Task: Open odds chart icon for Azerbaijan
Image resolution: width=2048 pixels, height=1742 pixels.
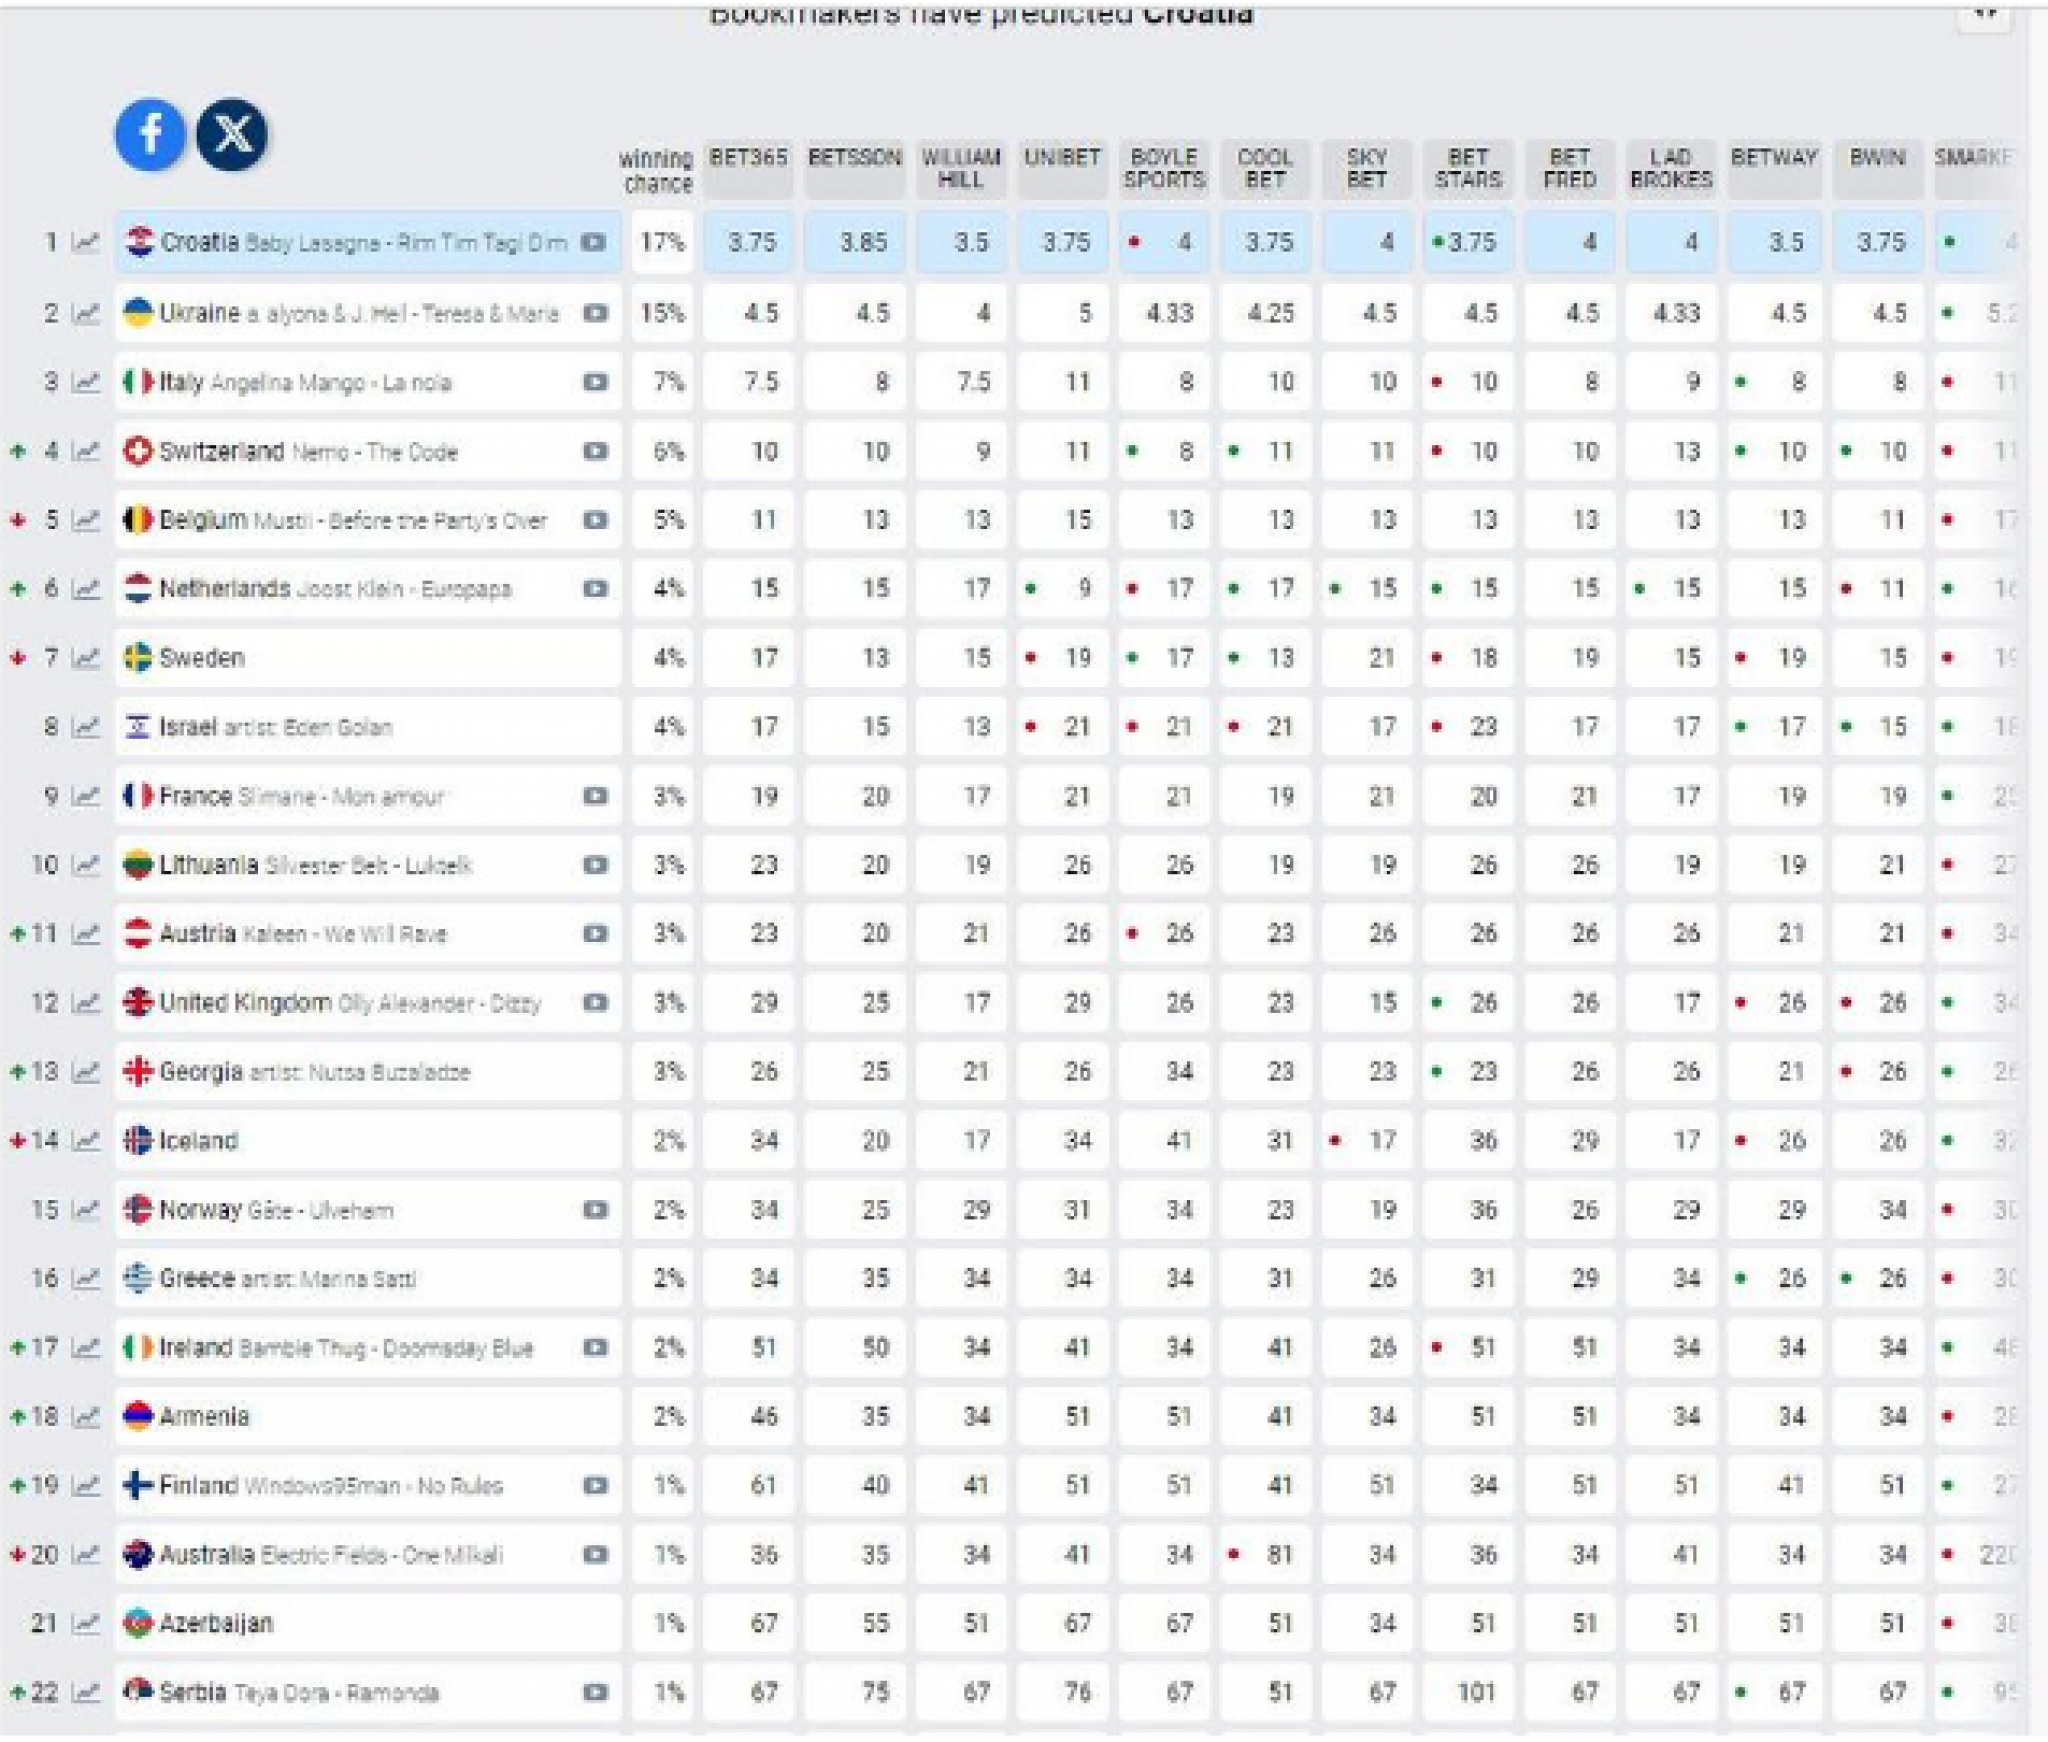Action: tap(87, 1624)
